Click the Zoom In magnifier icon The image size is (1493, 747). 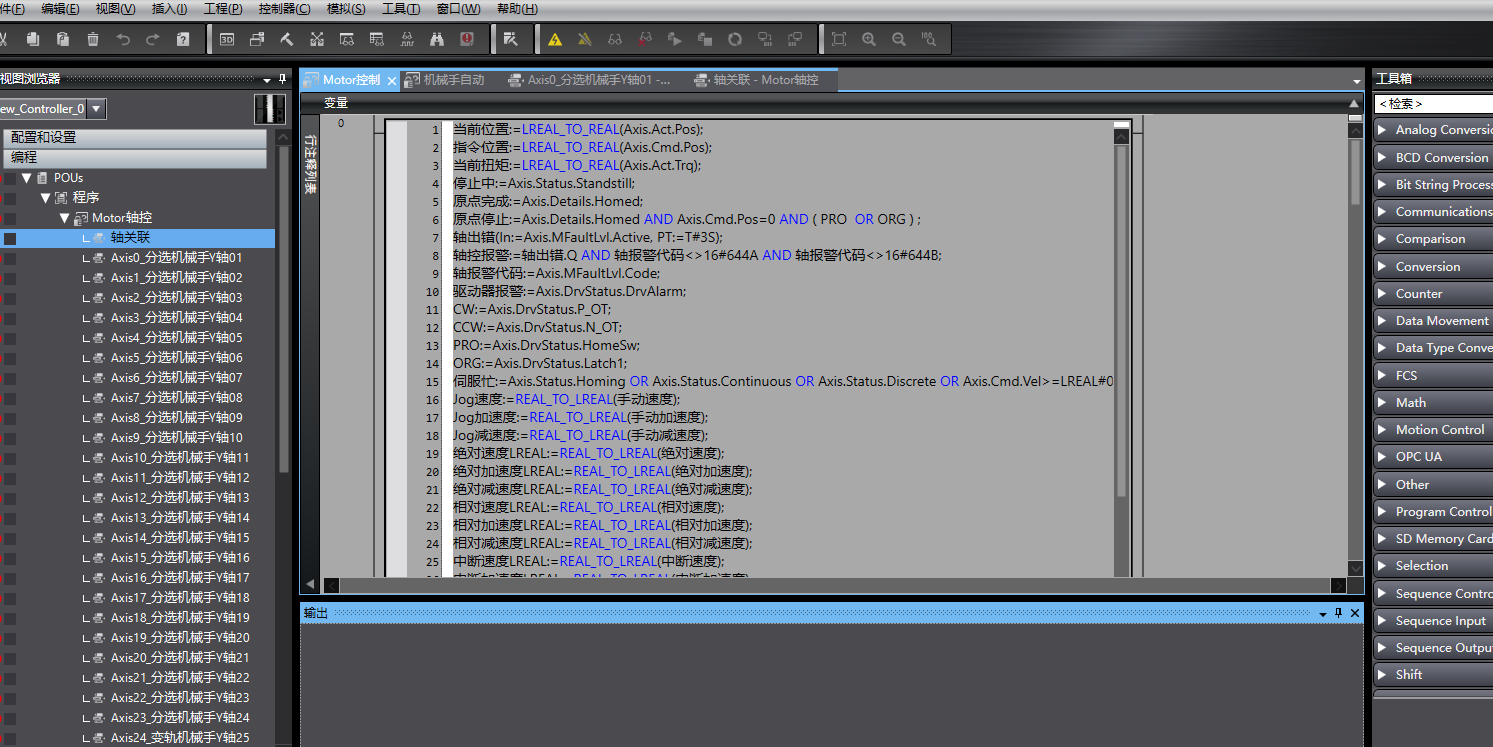869,39
